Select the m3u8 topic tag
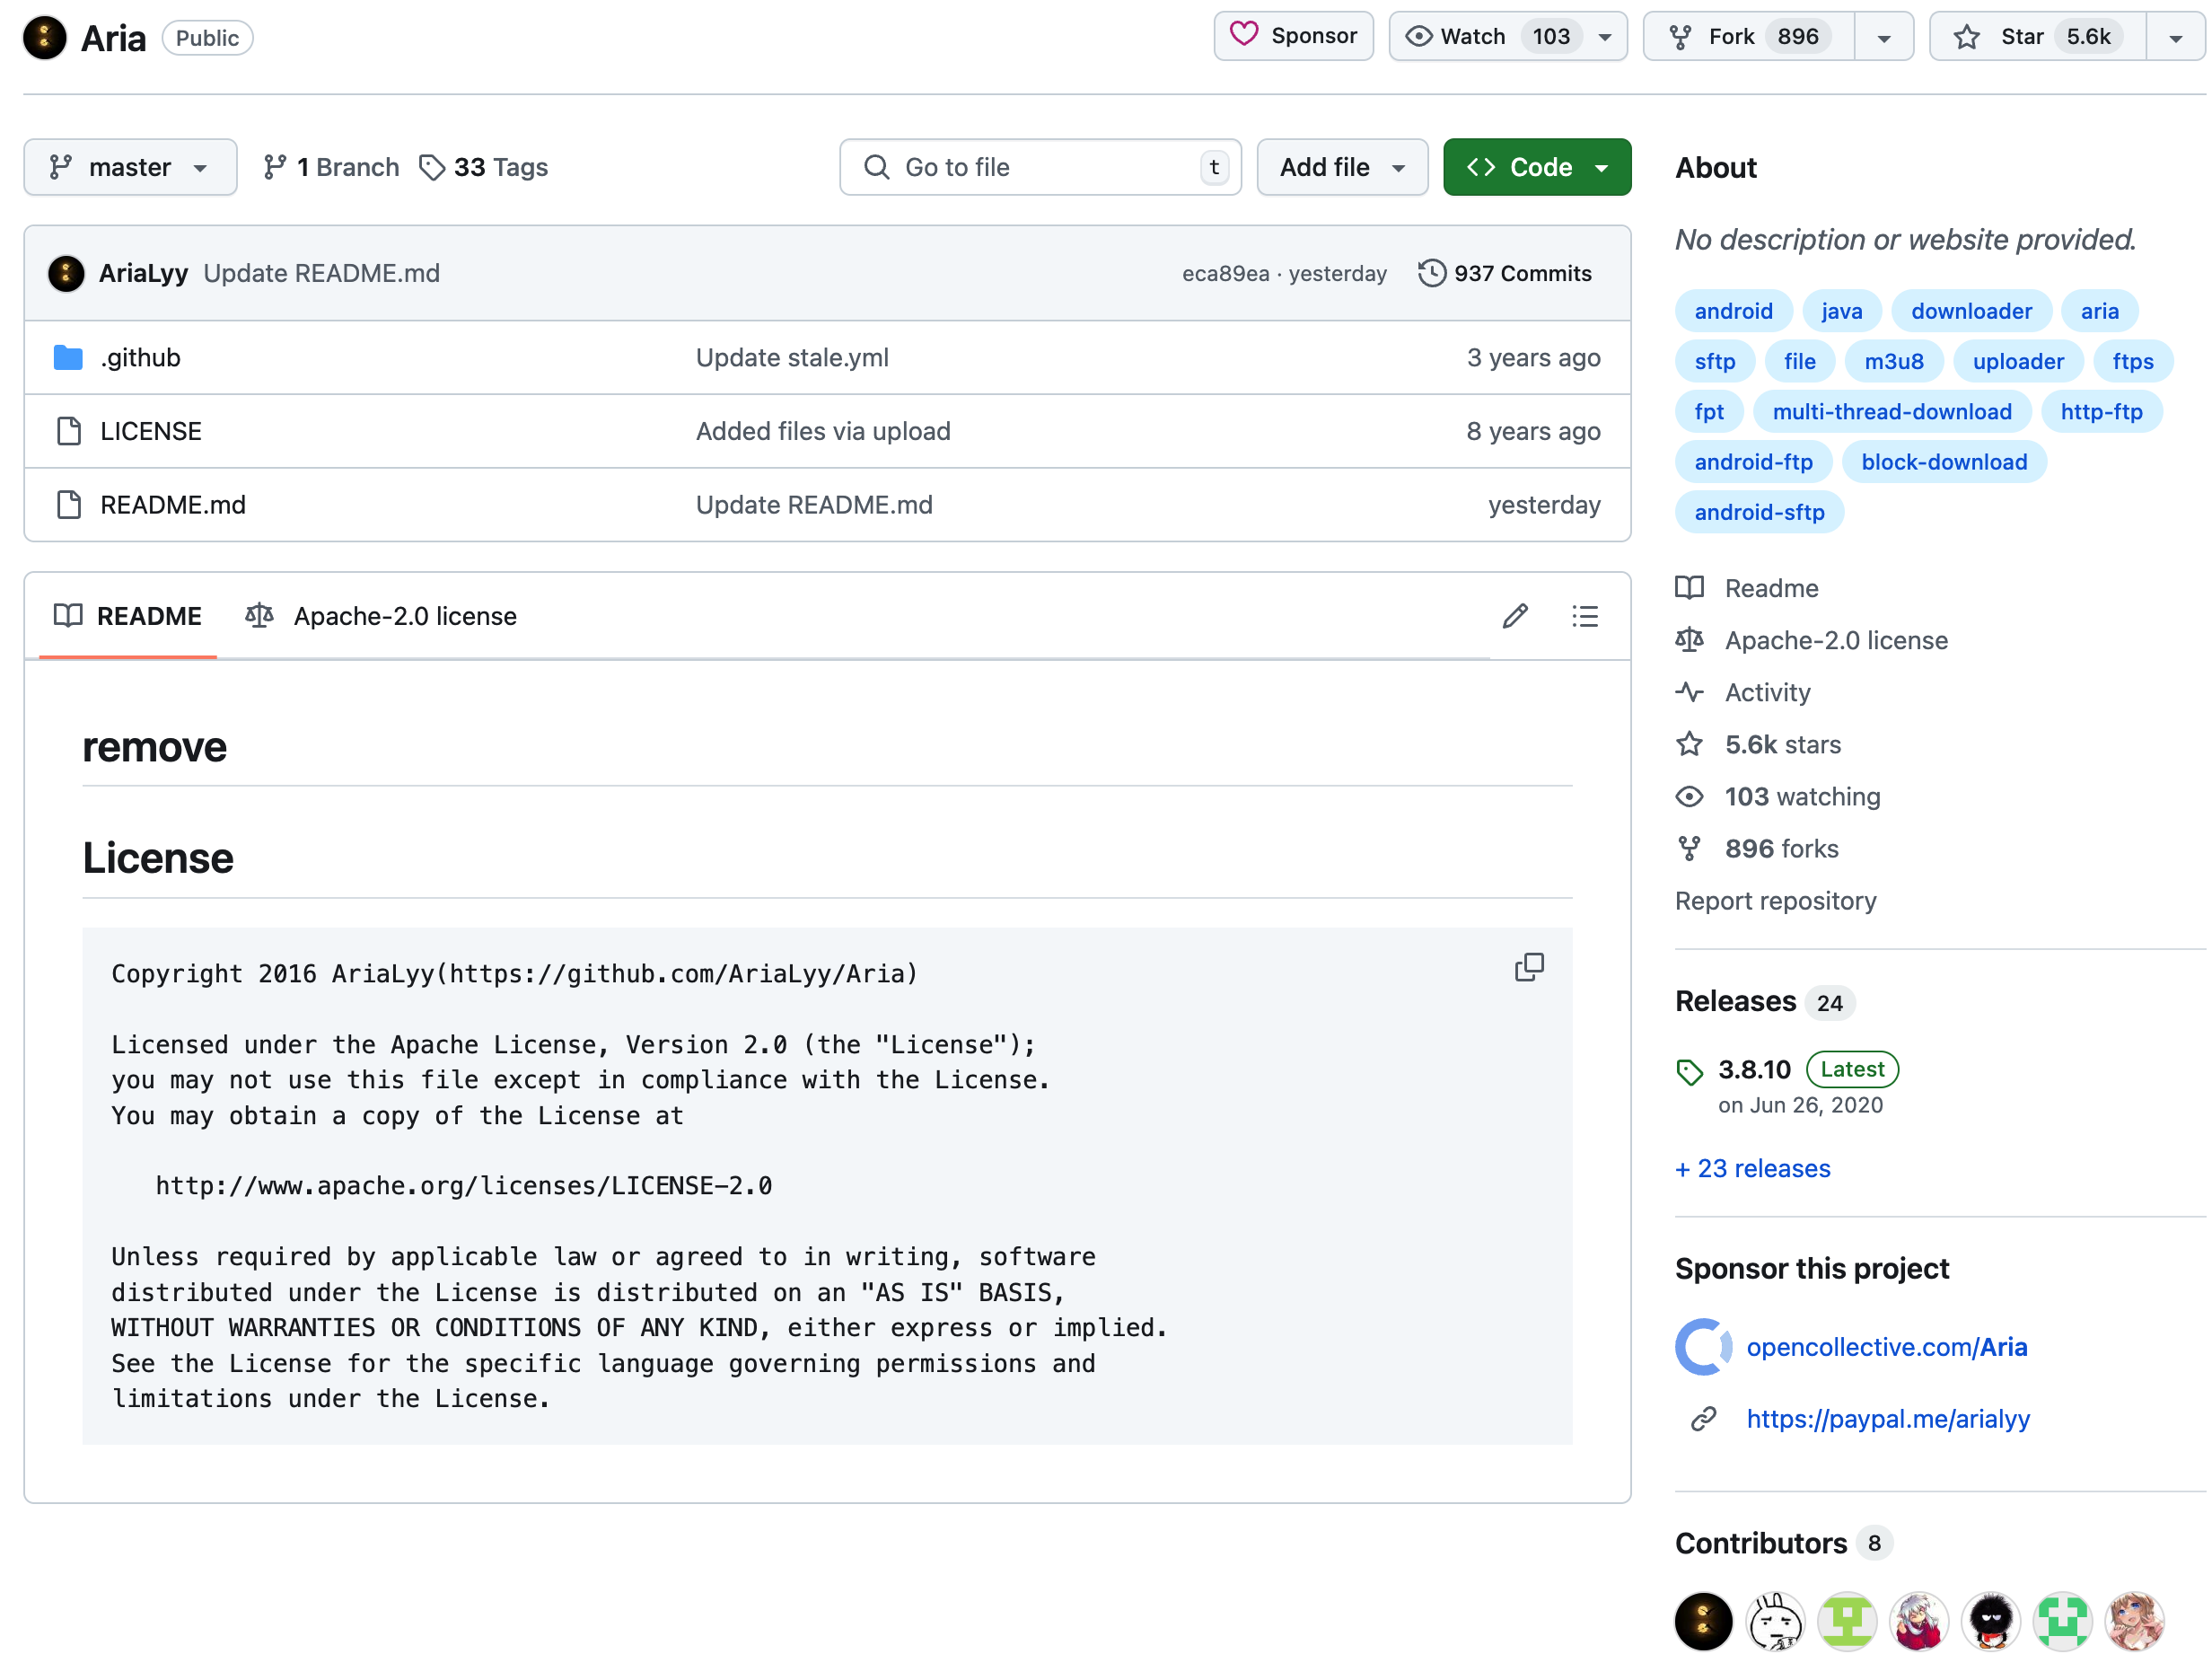2212x1654 pixels. click(1894, 361)
